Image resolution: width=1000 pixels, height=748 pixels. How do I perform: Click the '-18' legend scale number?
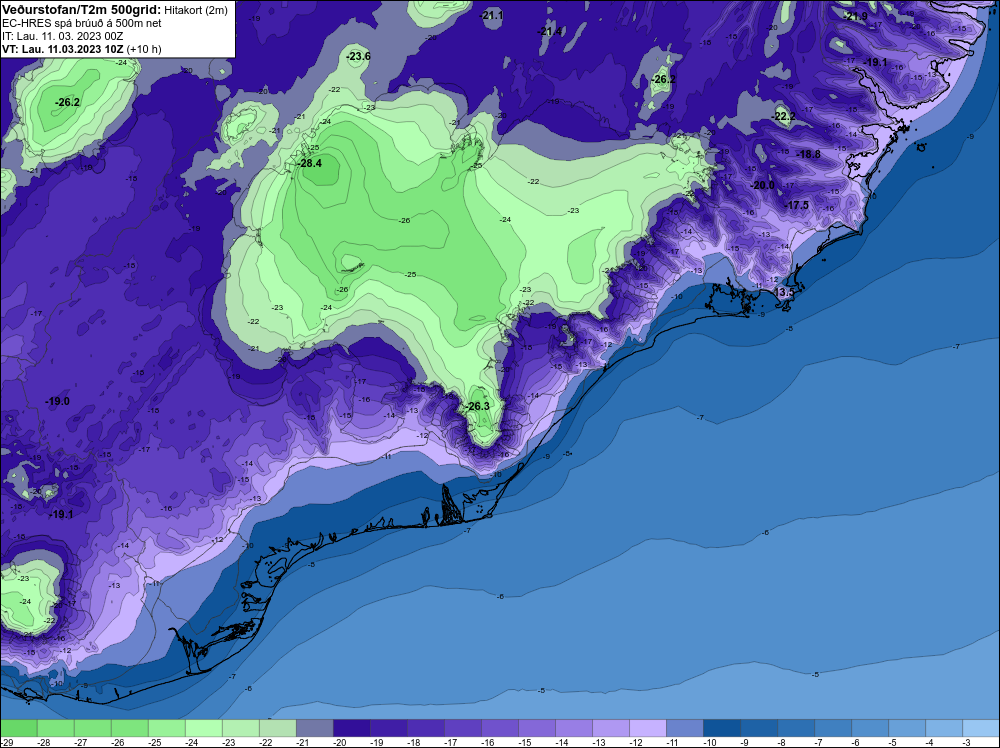[414, 742]
